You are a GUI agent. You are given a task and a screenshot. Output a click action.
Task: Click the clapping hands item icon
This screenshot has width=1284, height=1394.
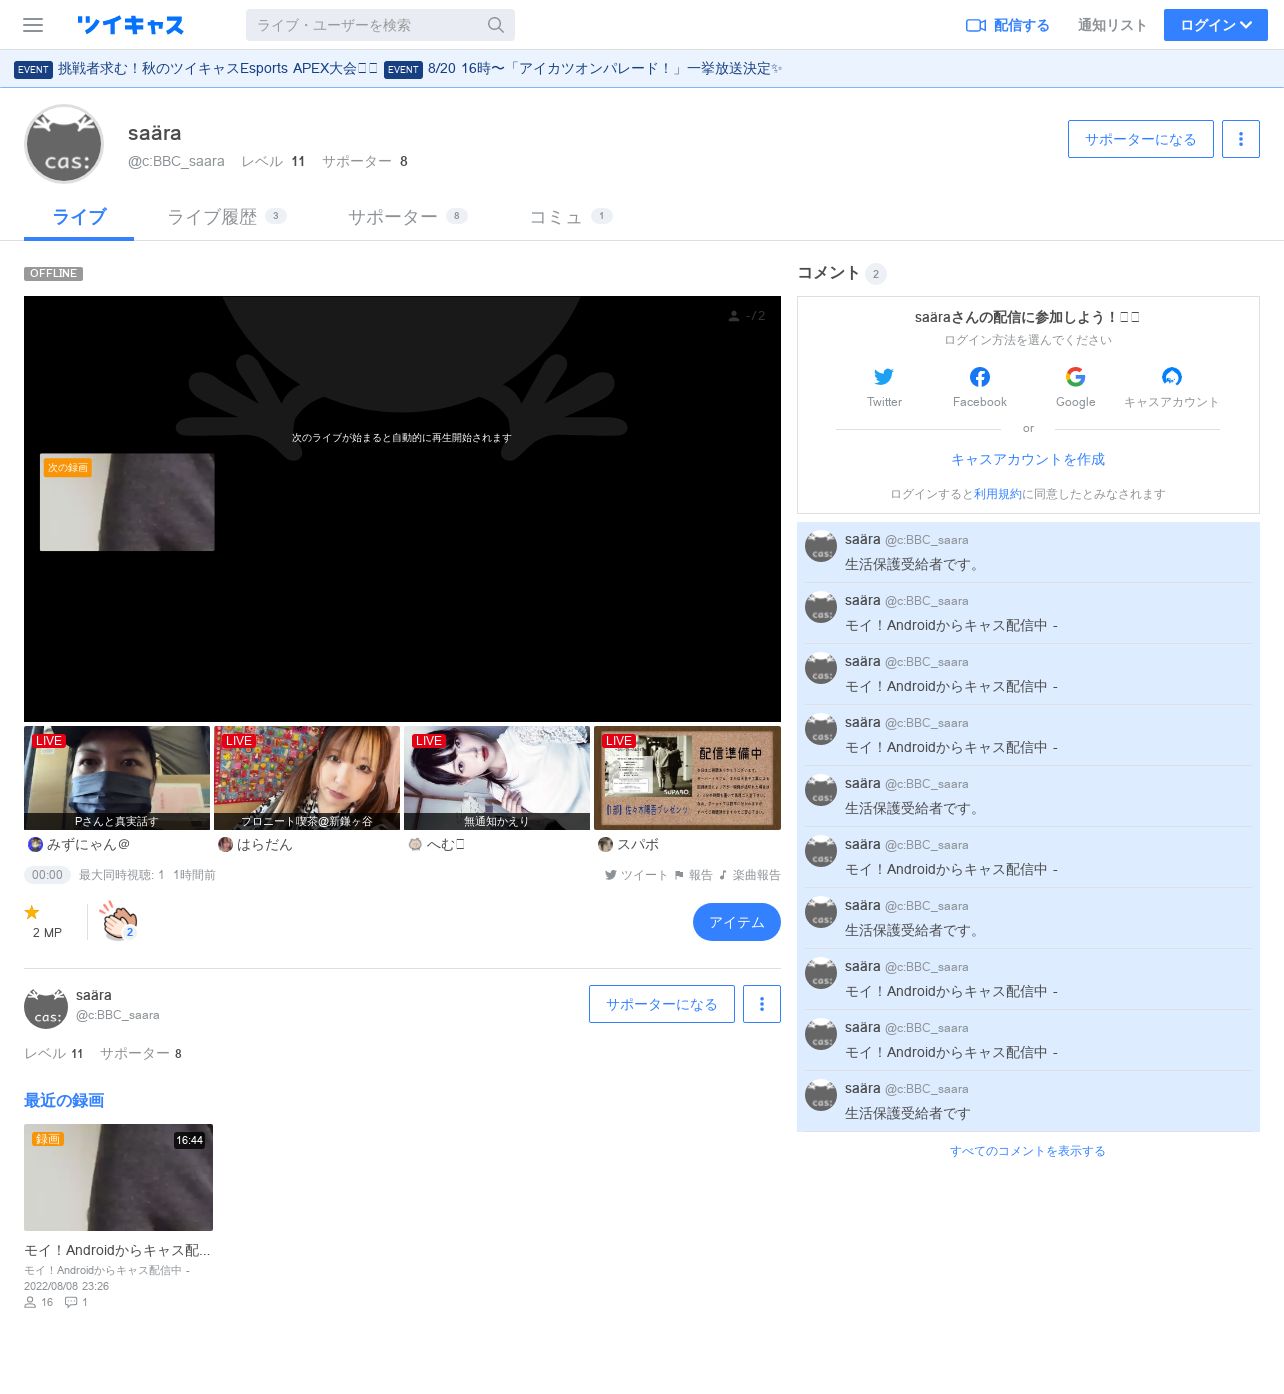coord(119,920)
